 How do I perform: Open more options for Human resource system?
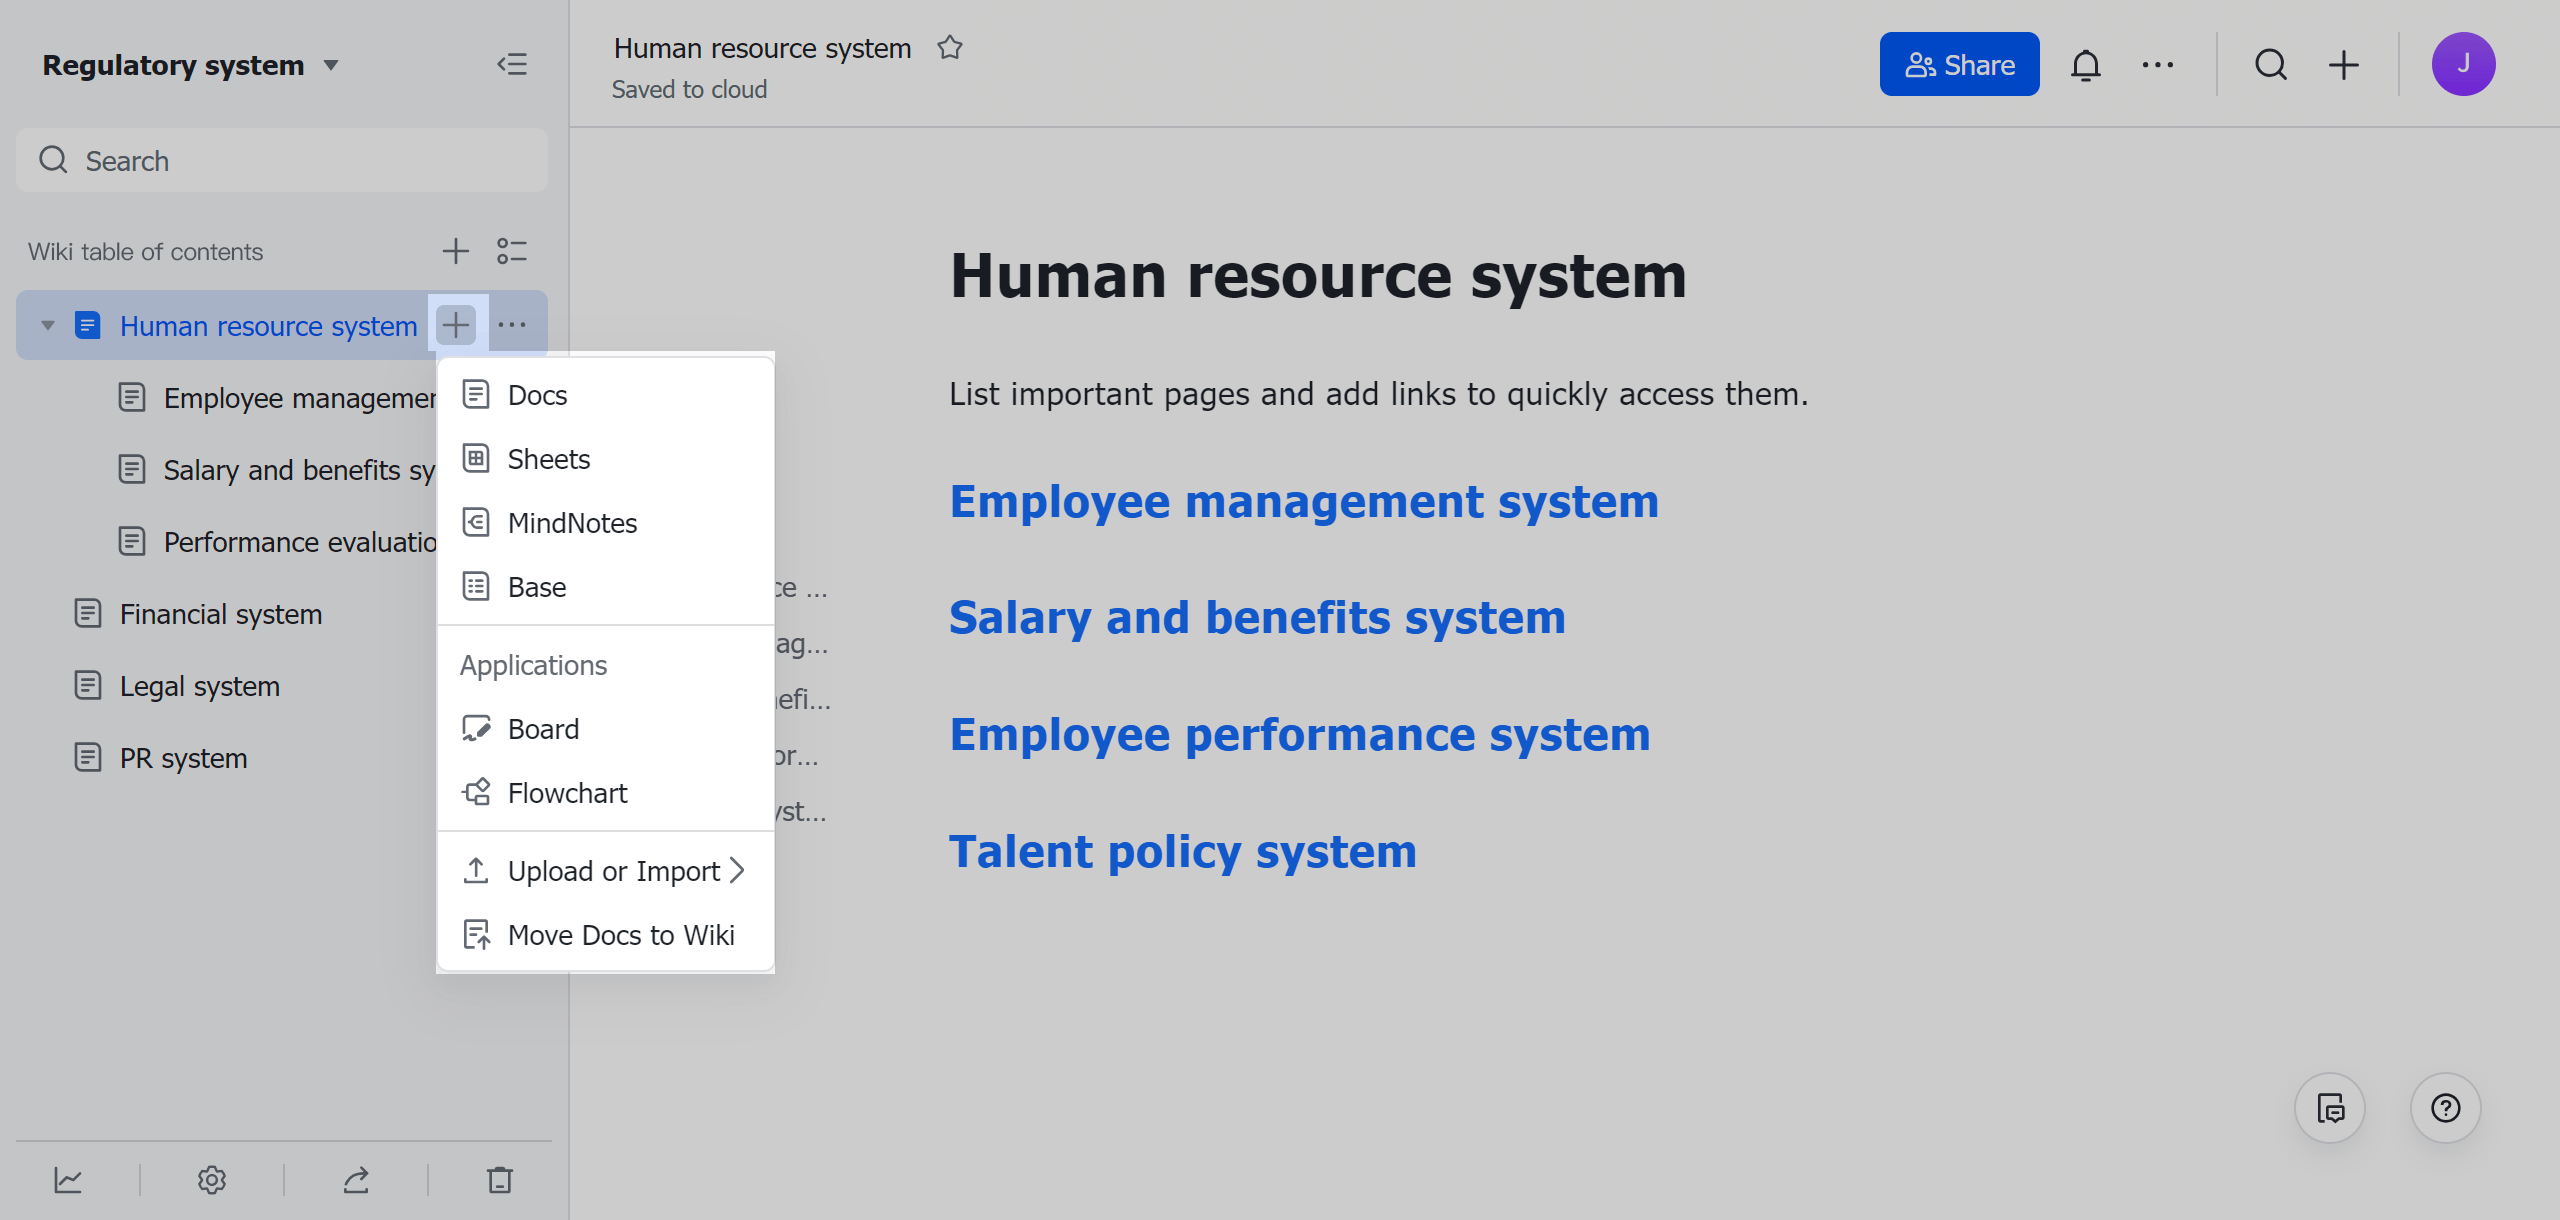point(512,325)
